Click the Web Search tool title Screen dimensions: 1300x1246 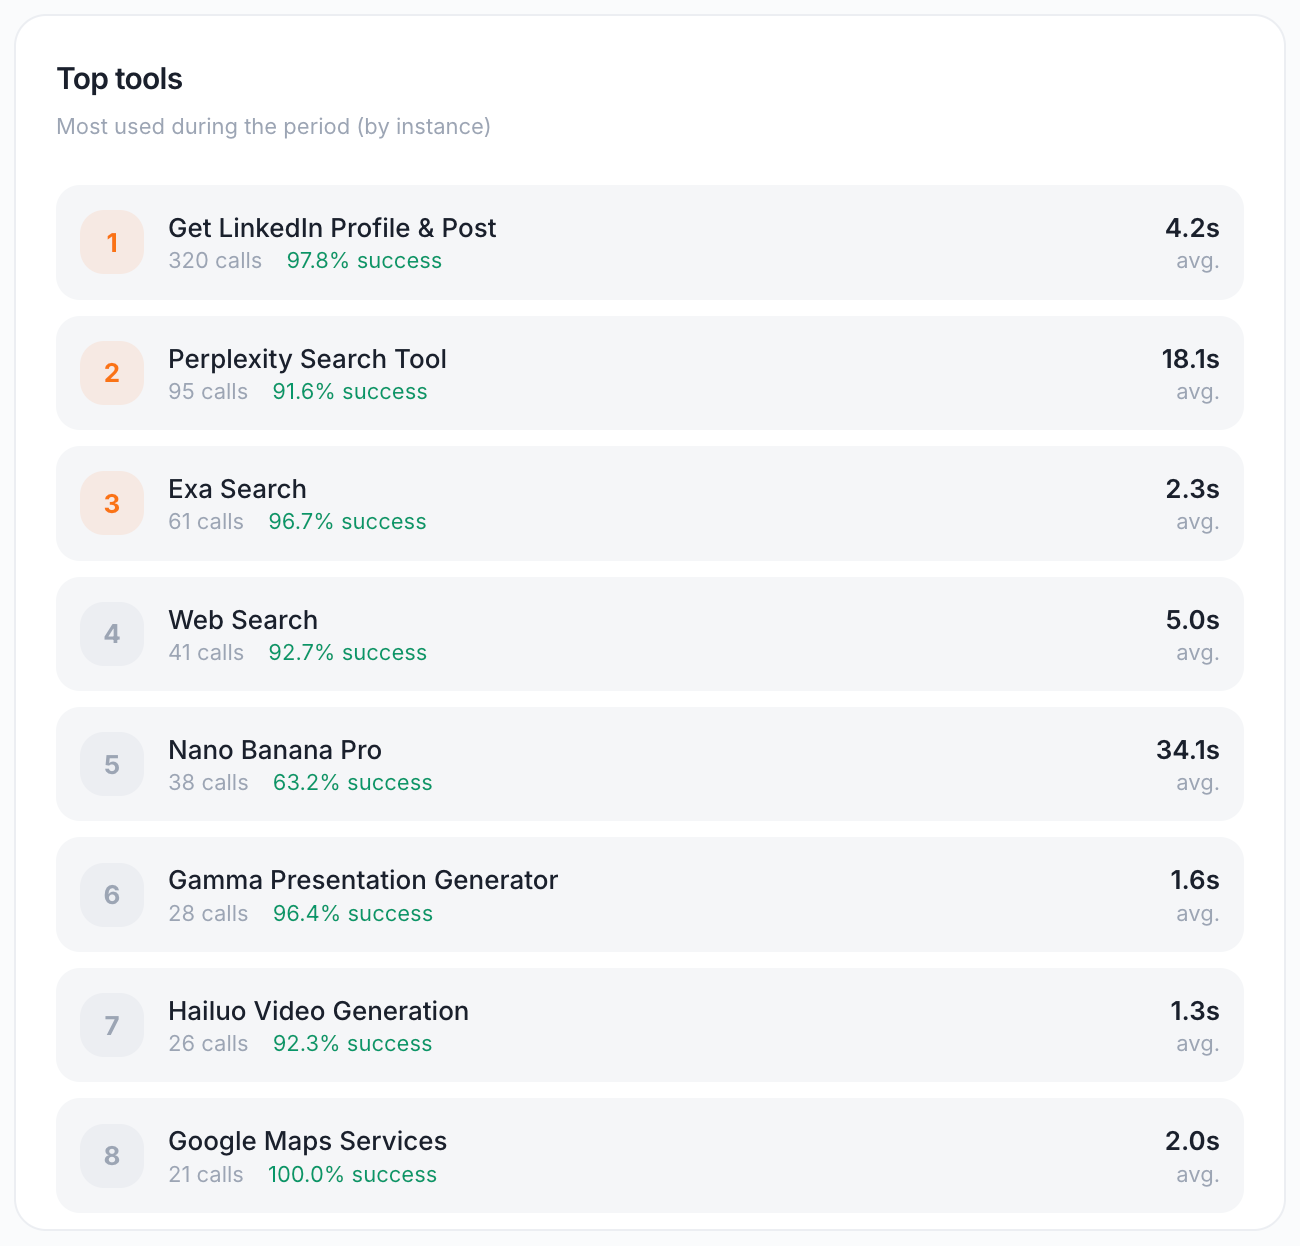(x=243, y=620)
